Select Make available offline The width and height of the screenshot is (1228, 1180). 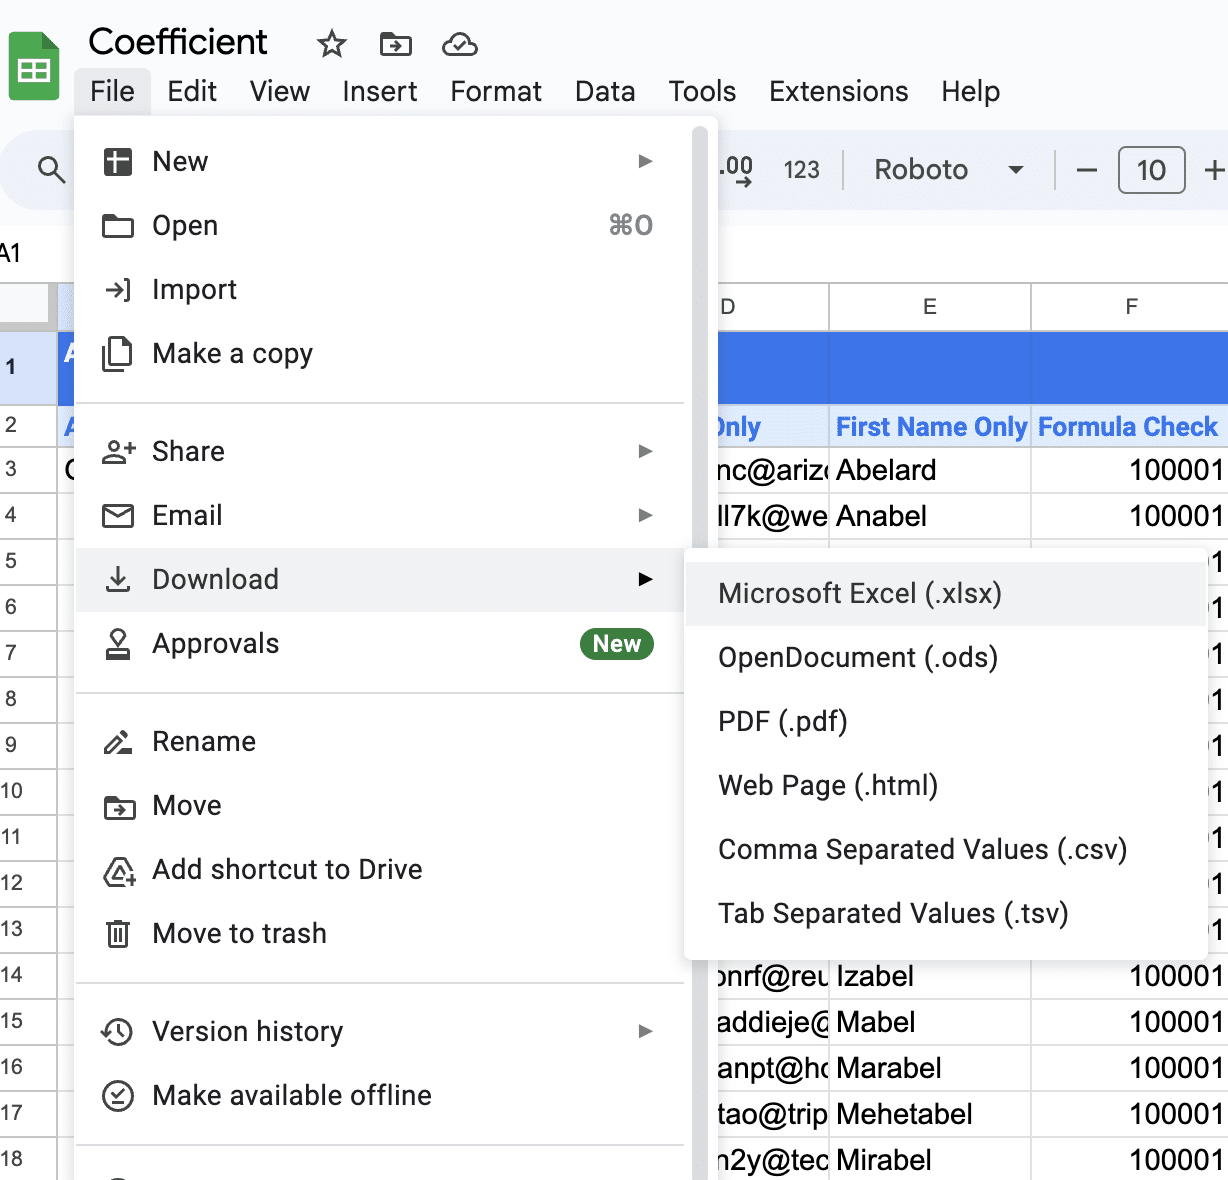click(380, 1095)
